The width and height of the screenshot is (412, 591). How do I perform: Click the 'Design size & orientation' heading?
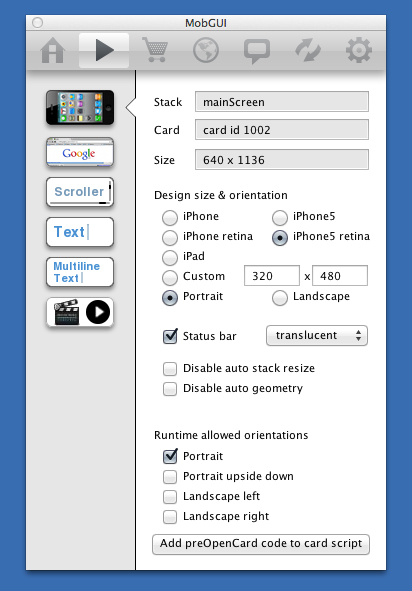click(x=221, y=195)
